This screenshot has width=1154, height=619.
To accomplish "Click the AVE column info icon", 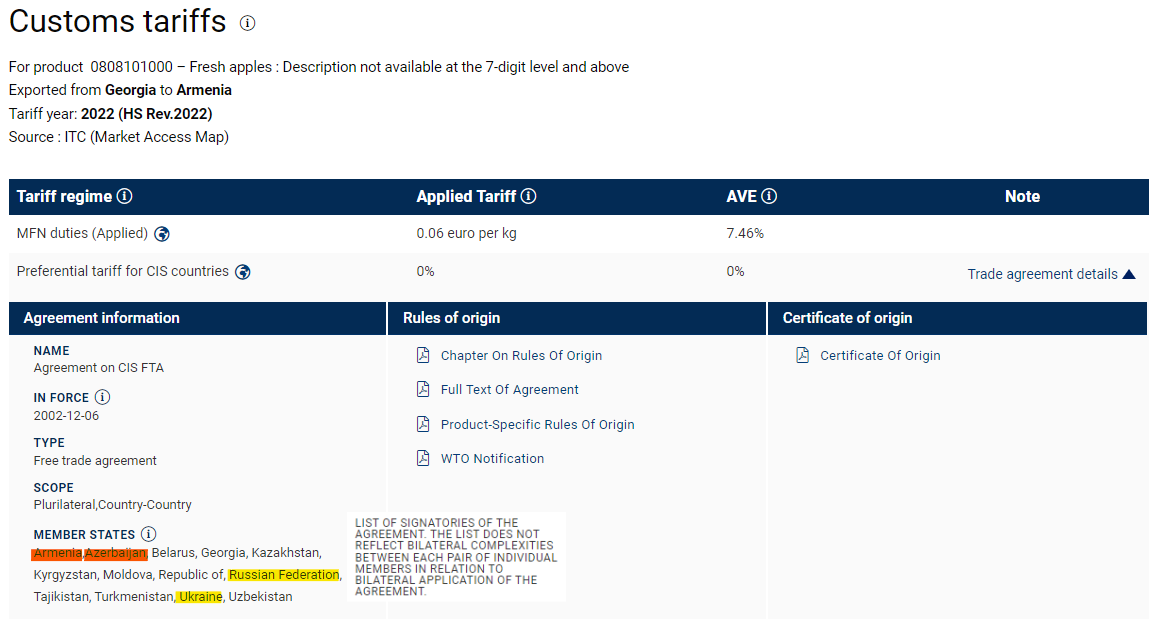I will point(769,196).
